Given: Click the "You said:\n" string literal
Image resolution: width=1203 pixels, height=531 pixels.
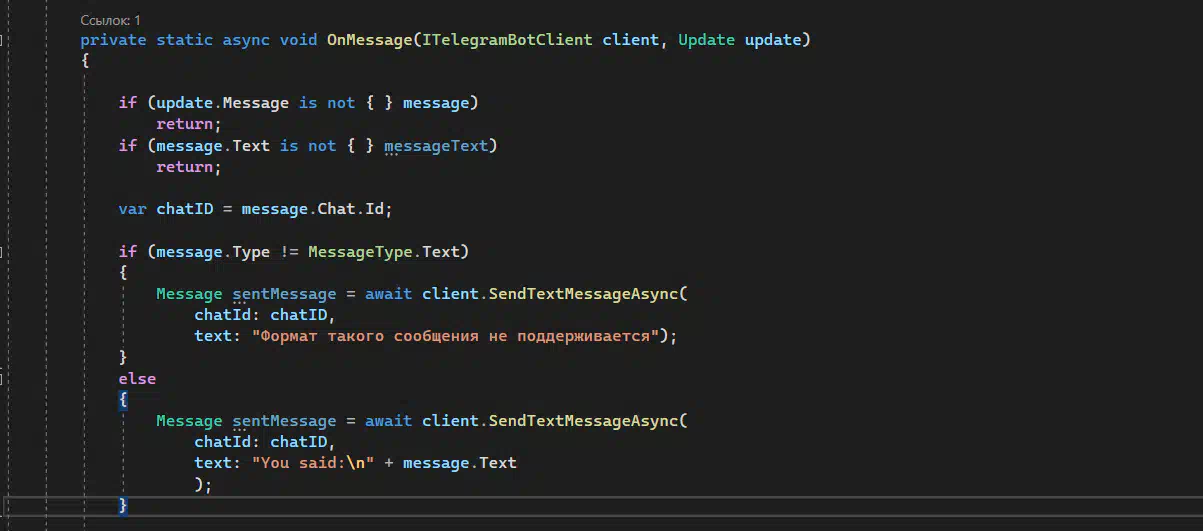Looking at the screenshot, I should pos(309,463).
